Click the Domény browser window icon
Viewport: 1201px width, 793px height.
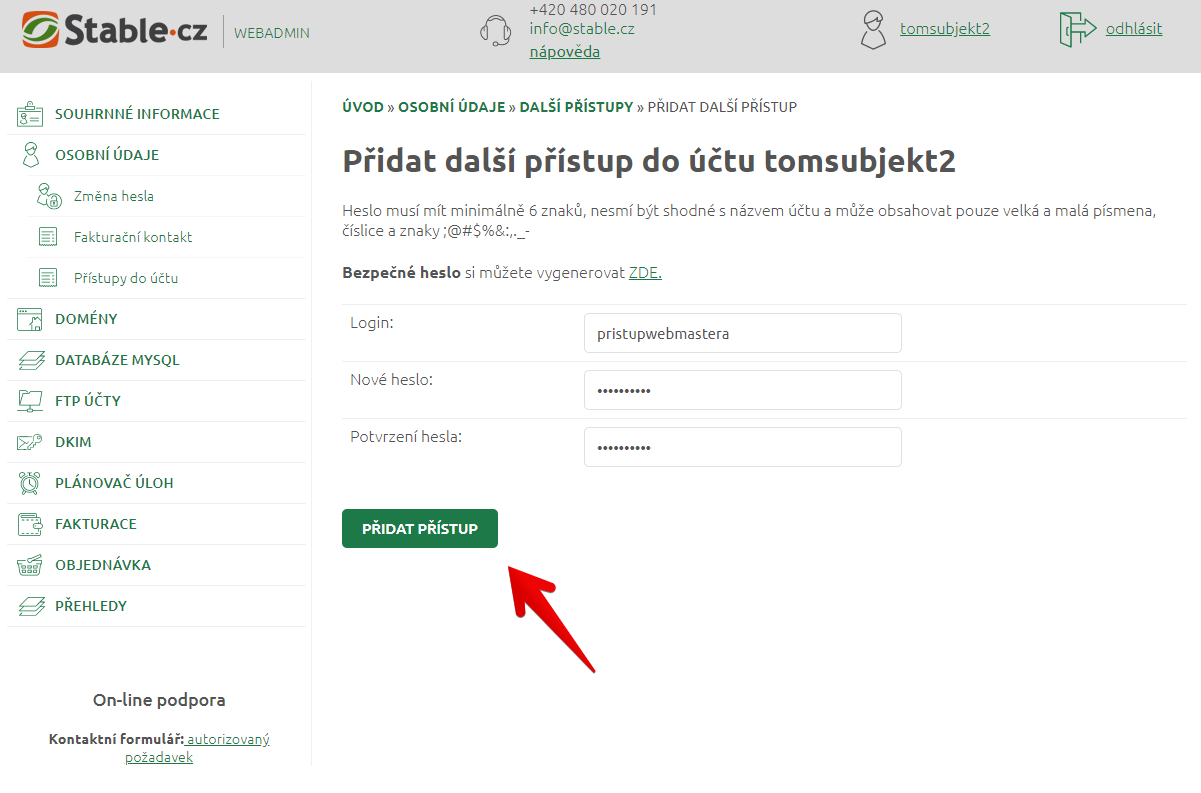[x=29, y=320]
